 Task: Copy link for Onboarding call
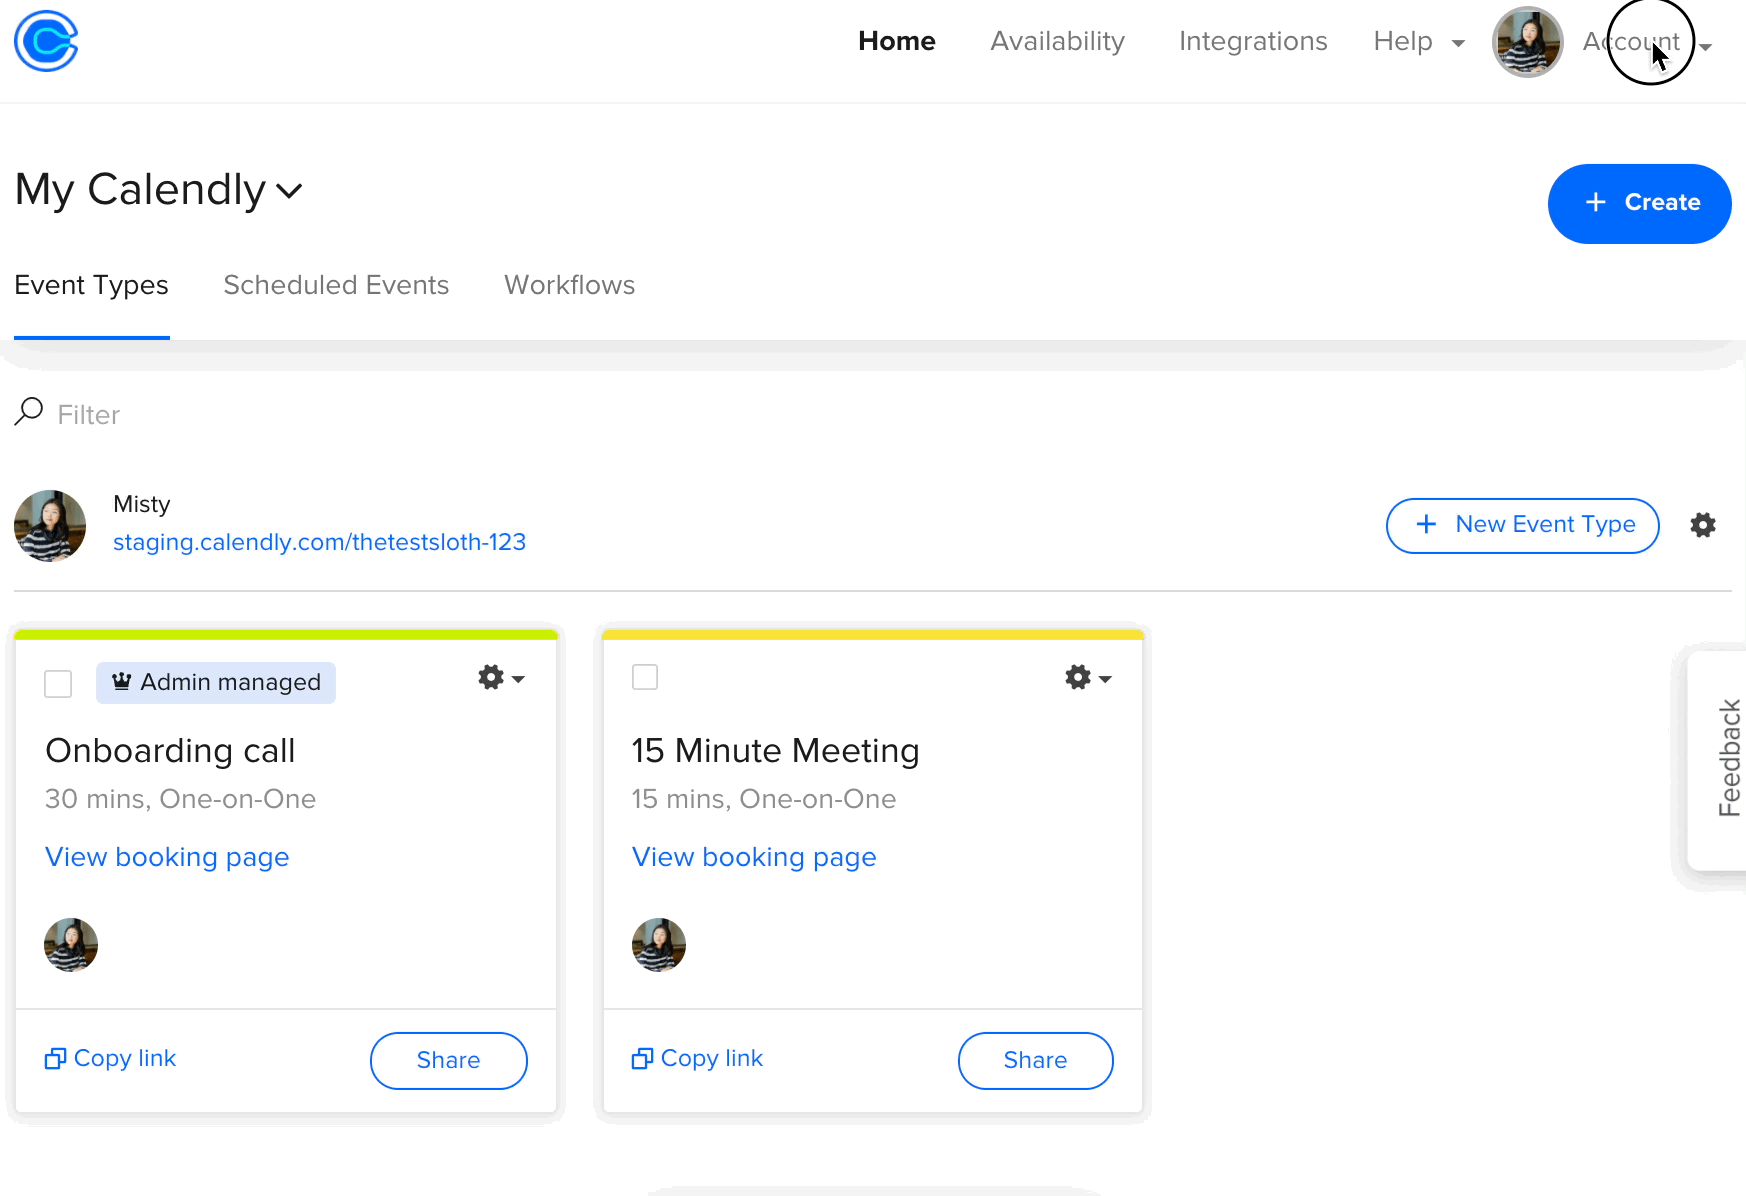pos(111,1058)
